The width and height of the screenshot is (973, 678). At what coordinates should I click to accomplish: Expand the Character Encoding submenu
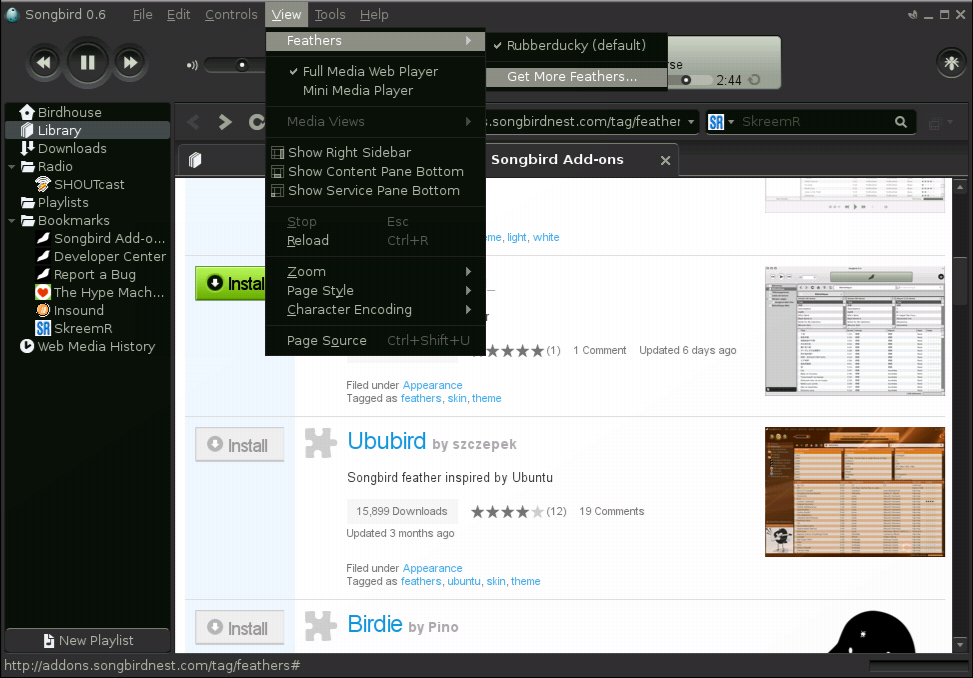(x=375, y=310)
